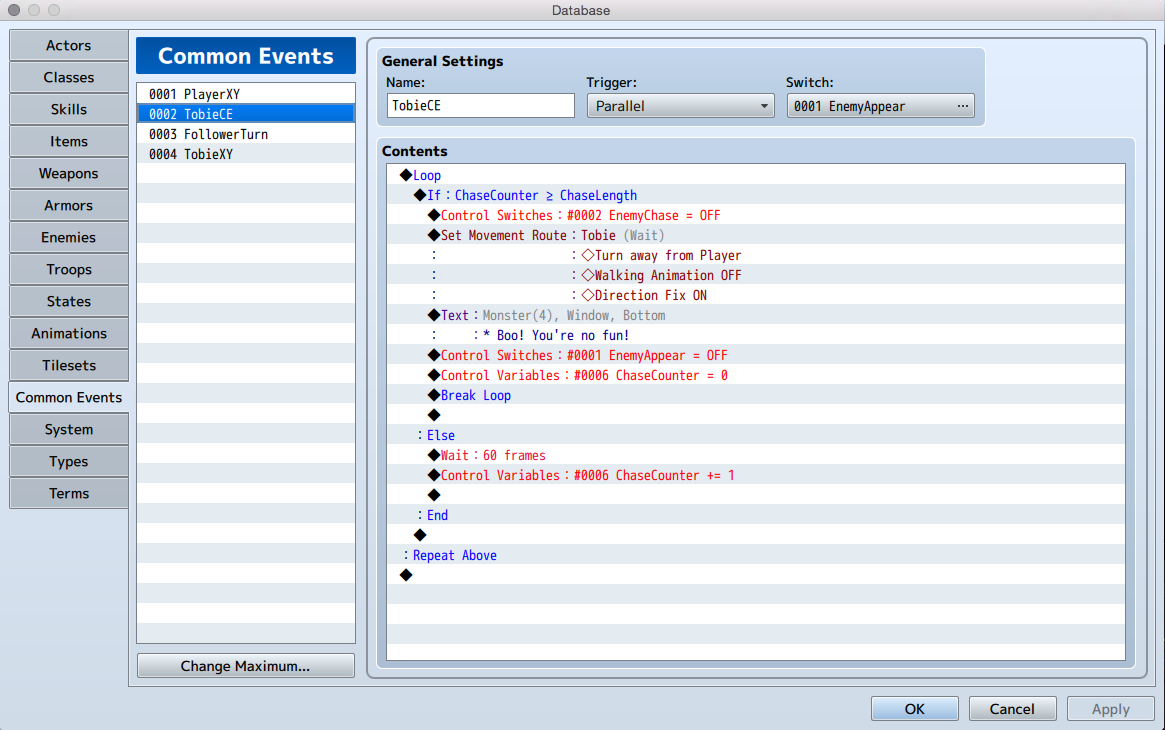The width and height of the screenshot is (1165, 730).
Task: Select common event 0002 TobieCE
Action: tap(246, 114)
